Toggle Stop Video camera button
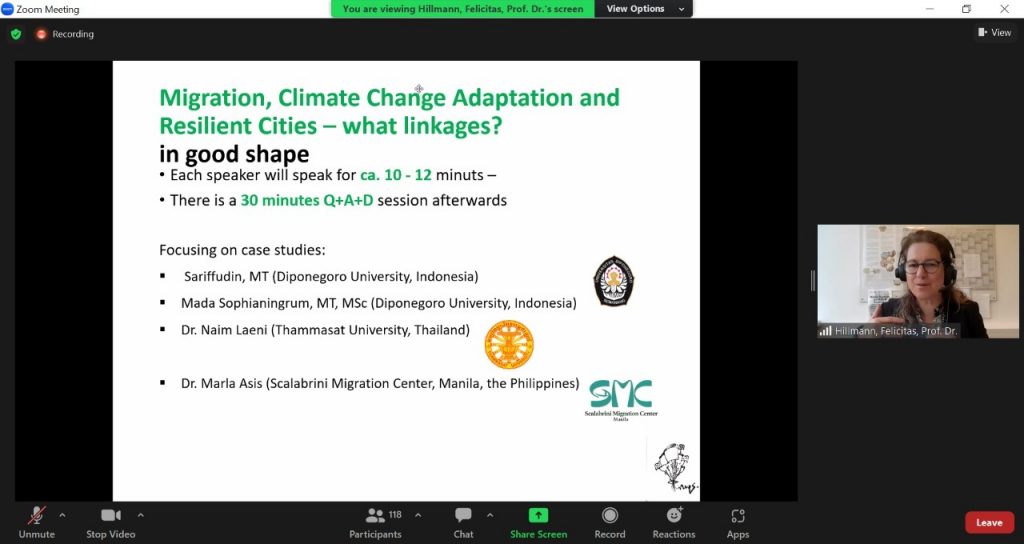Image resolution: width=1024 pixels, height=544 pixels. [x=110, y=522]
